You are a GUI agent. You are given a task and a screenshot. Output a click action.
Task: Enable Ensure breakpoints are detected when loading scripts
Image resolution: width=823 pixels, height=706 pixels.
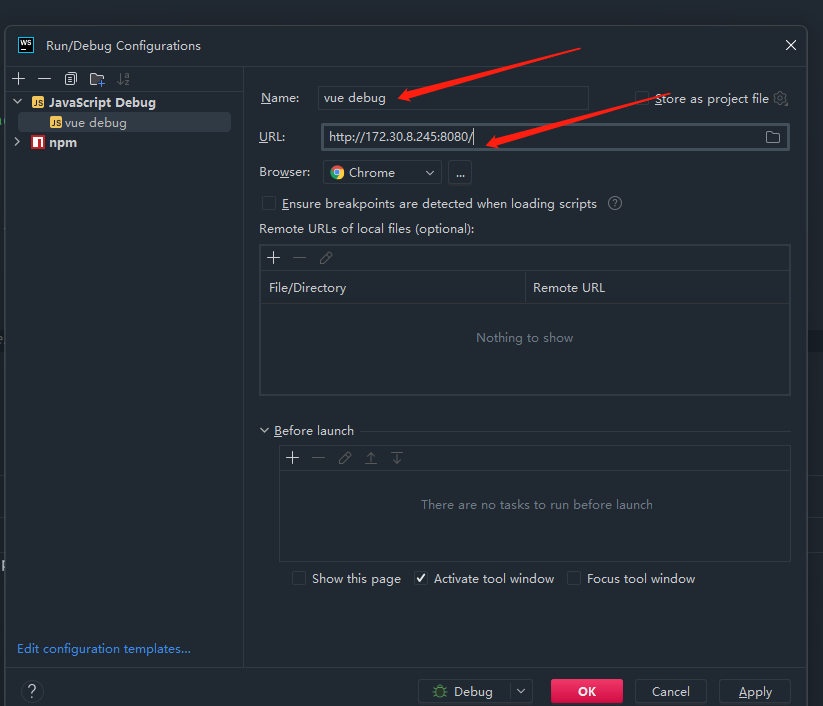[268, 203]
